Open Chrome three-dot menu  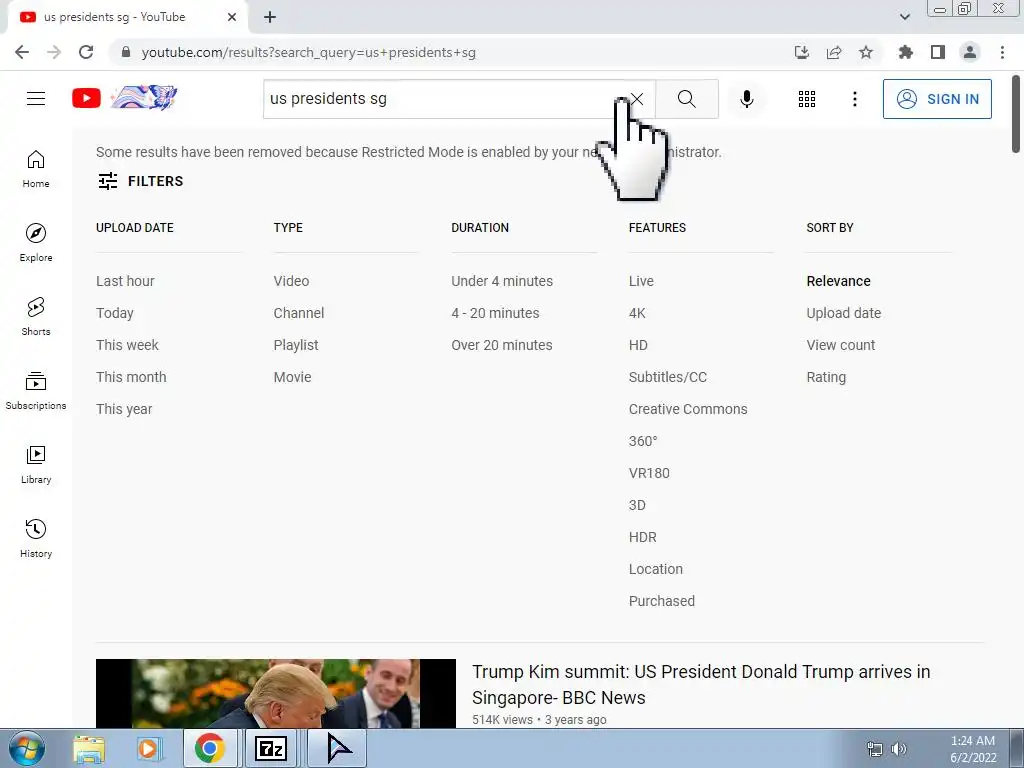click(x=1002, y=52)
